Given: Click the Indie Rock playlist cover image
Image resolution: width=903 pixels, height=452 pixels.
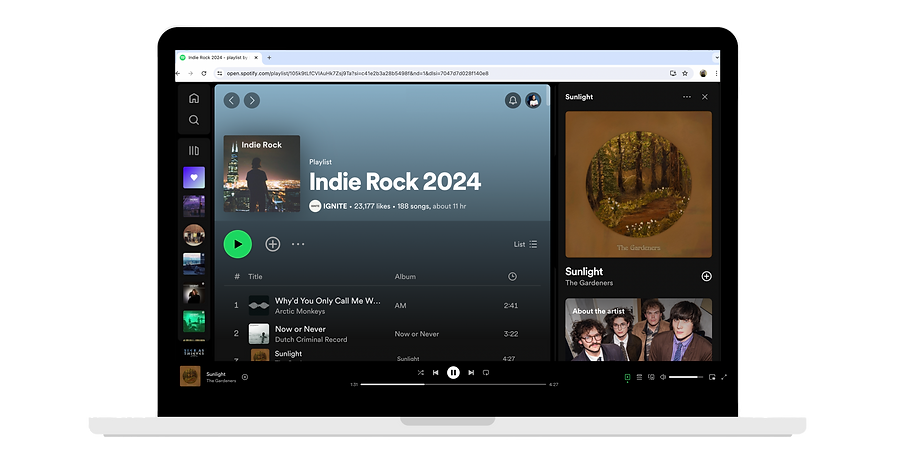Looking at the screenshot, I should pos(262,173).
